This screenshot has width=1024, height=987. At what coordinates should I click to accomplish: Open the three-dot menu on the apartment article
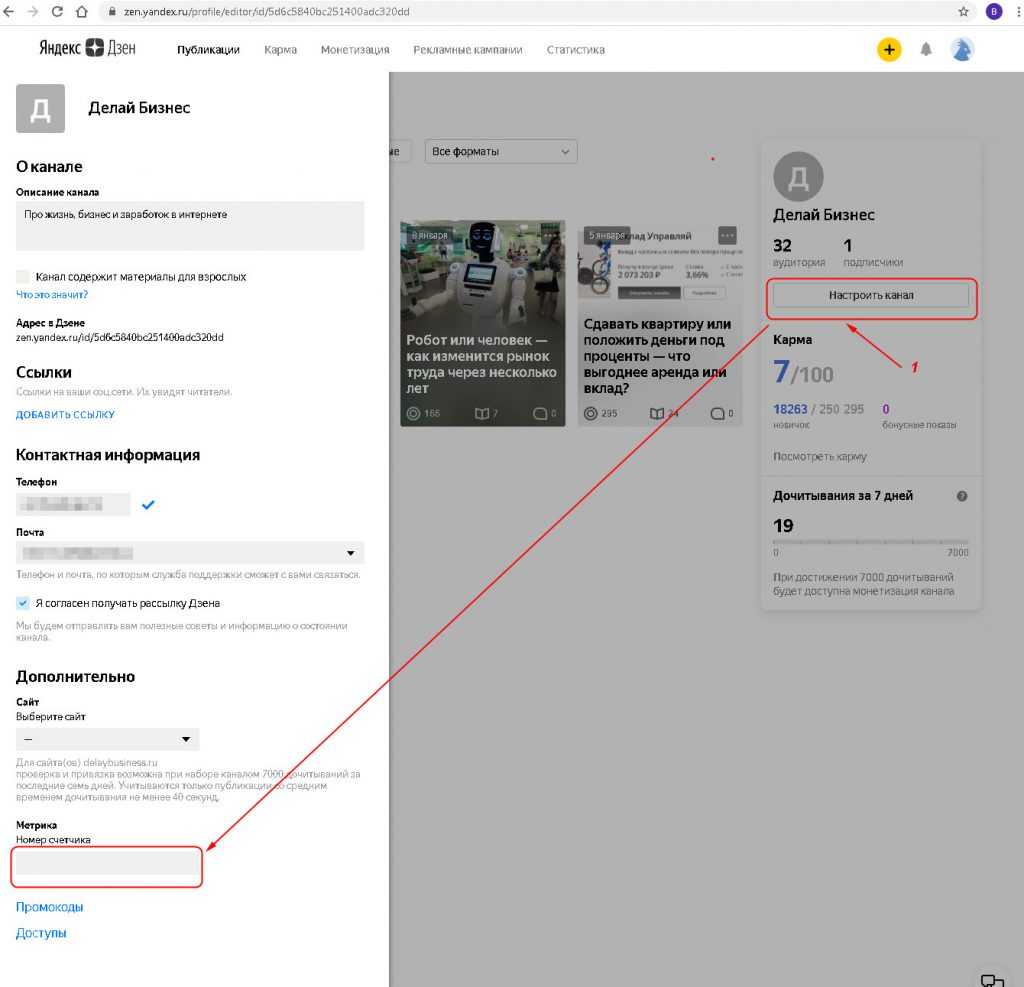pyautogui.click(x=727, y=235)
